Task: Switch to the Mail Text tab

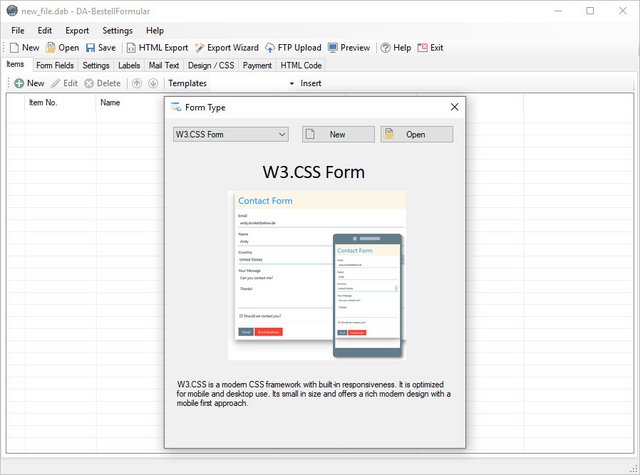Action: 164,65
